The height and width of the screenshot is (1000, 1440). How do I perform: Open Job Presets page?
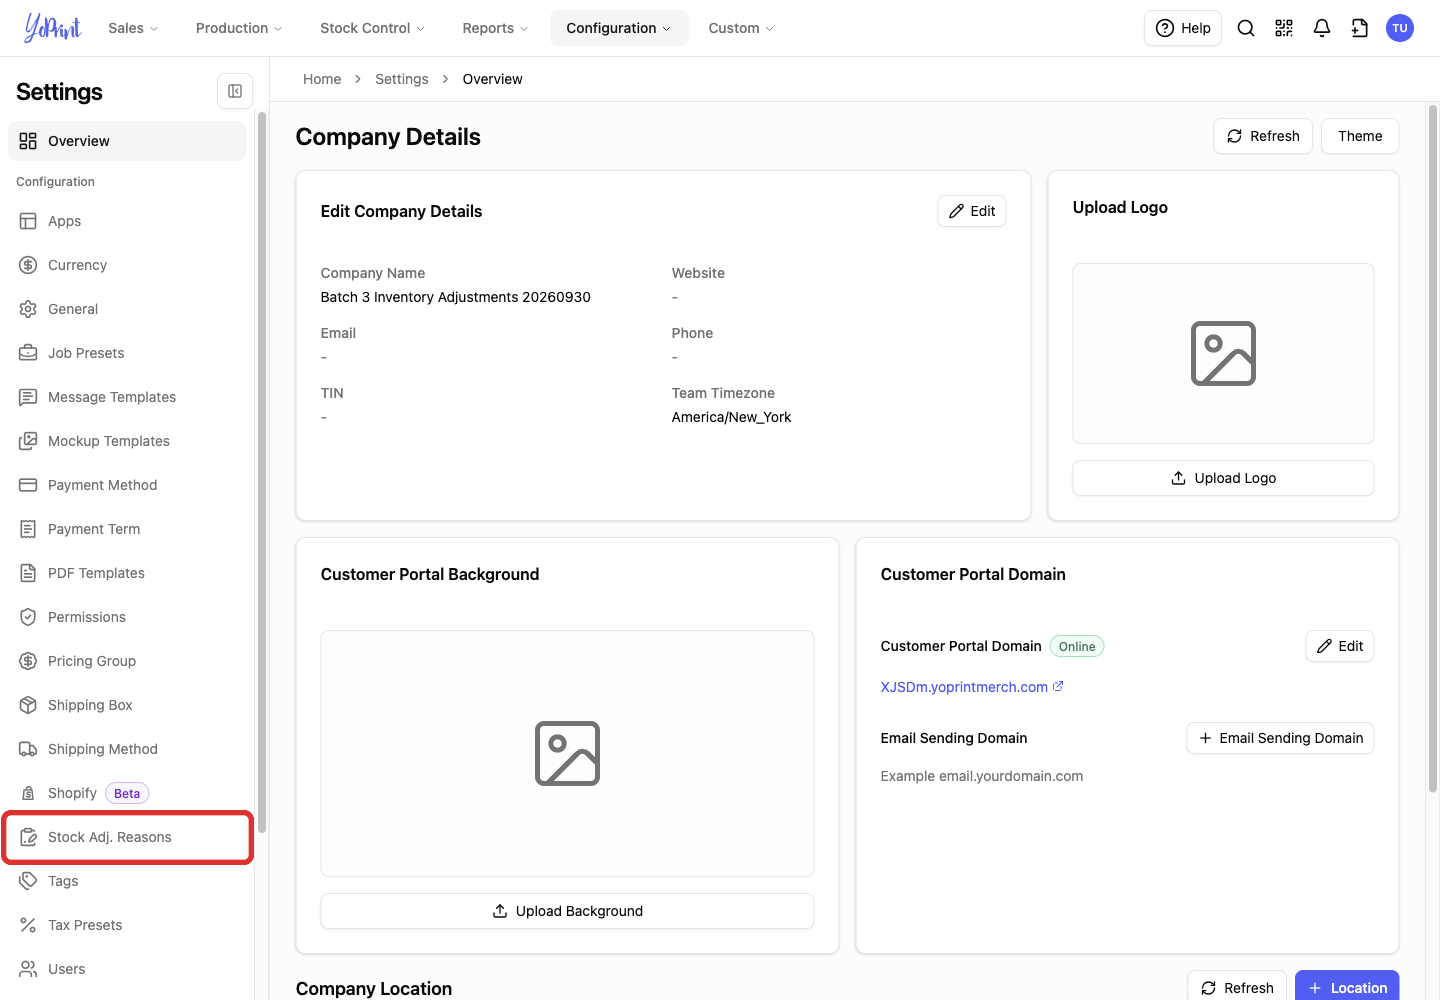[127, 353]
